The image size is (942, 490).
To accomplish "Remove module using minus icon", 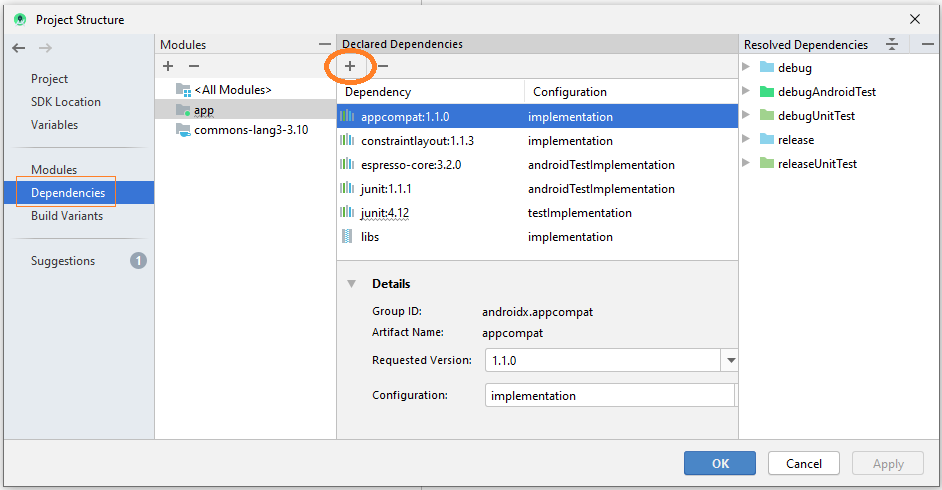I will click(193, 66).
